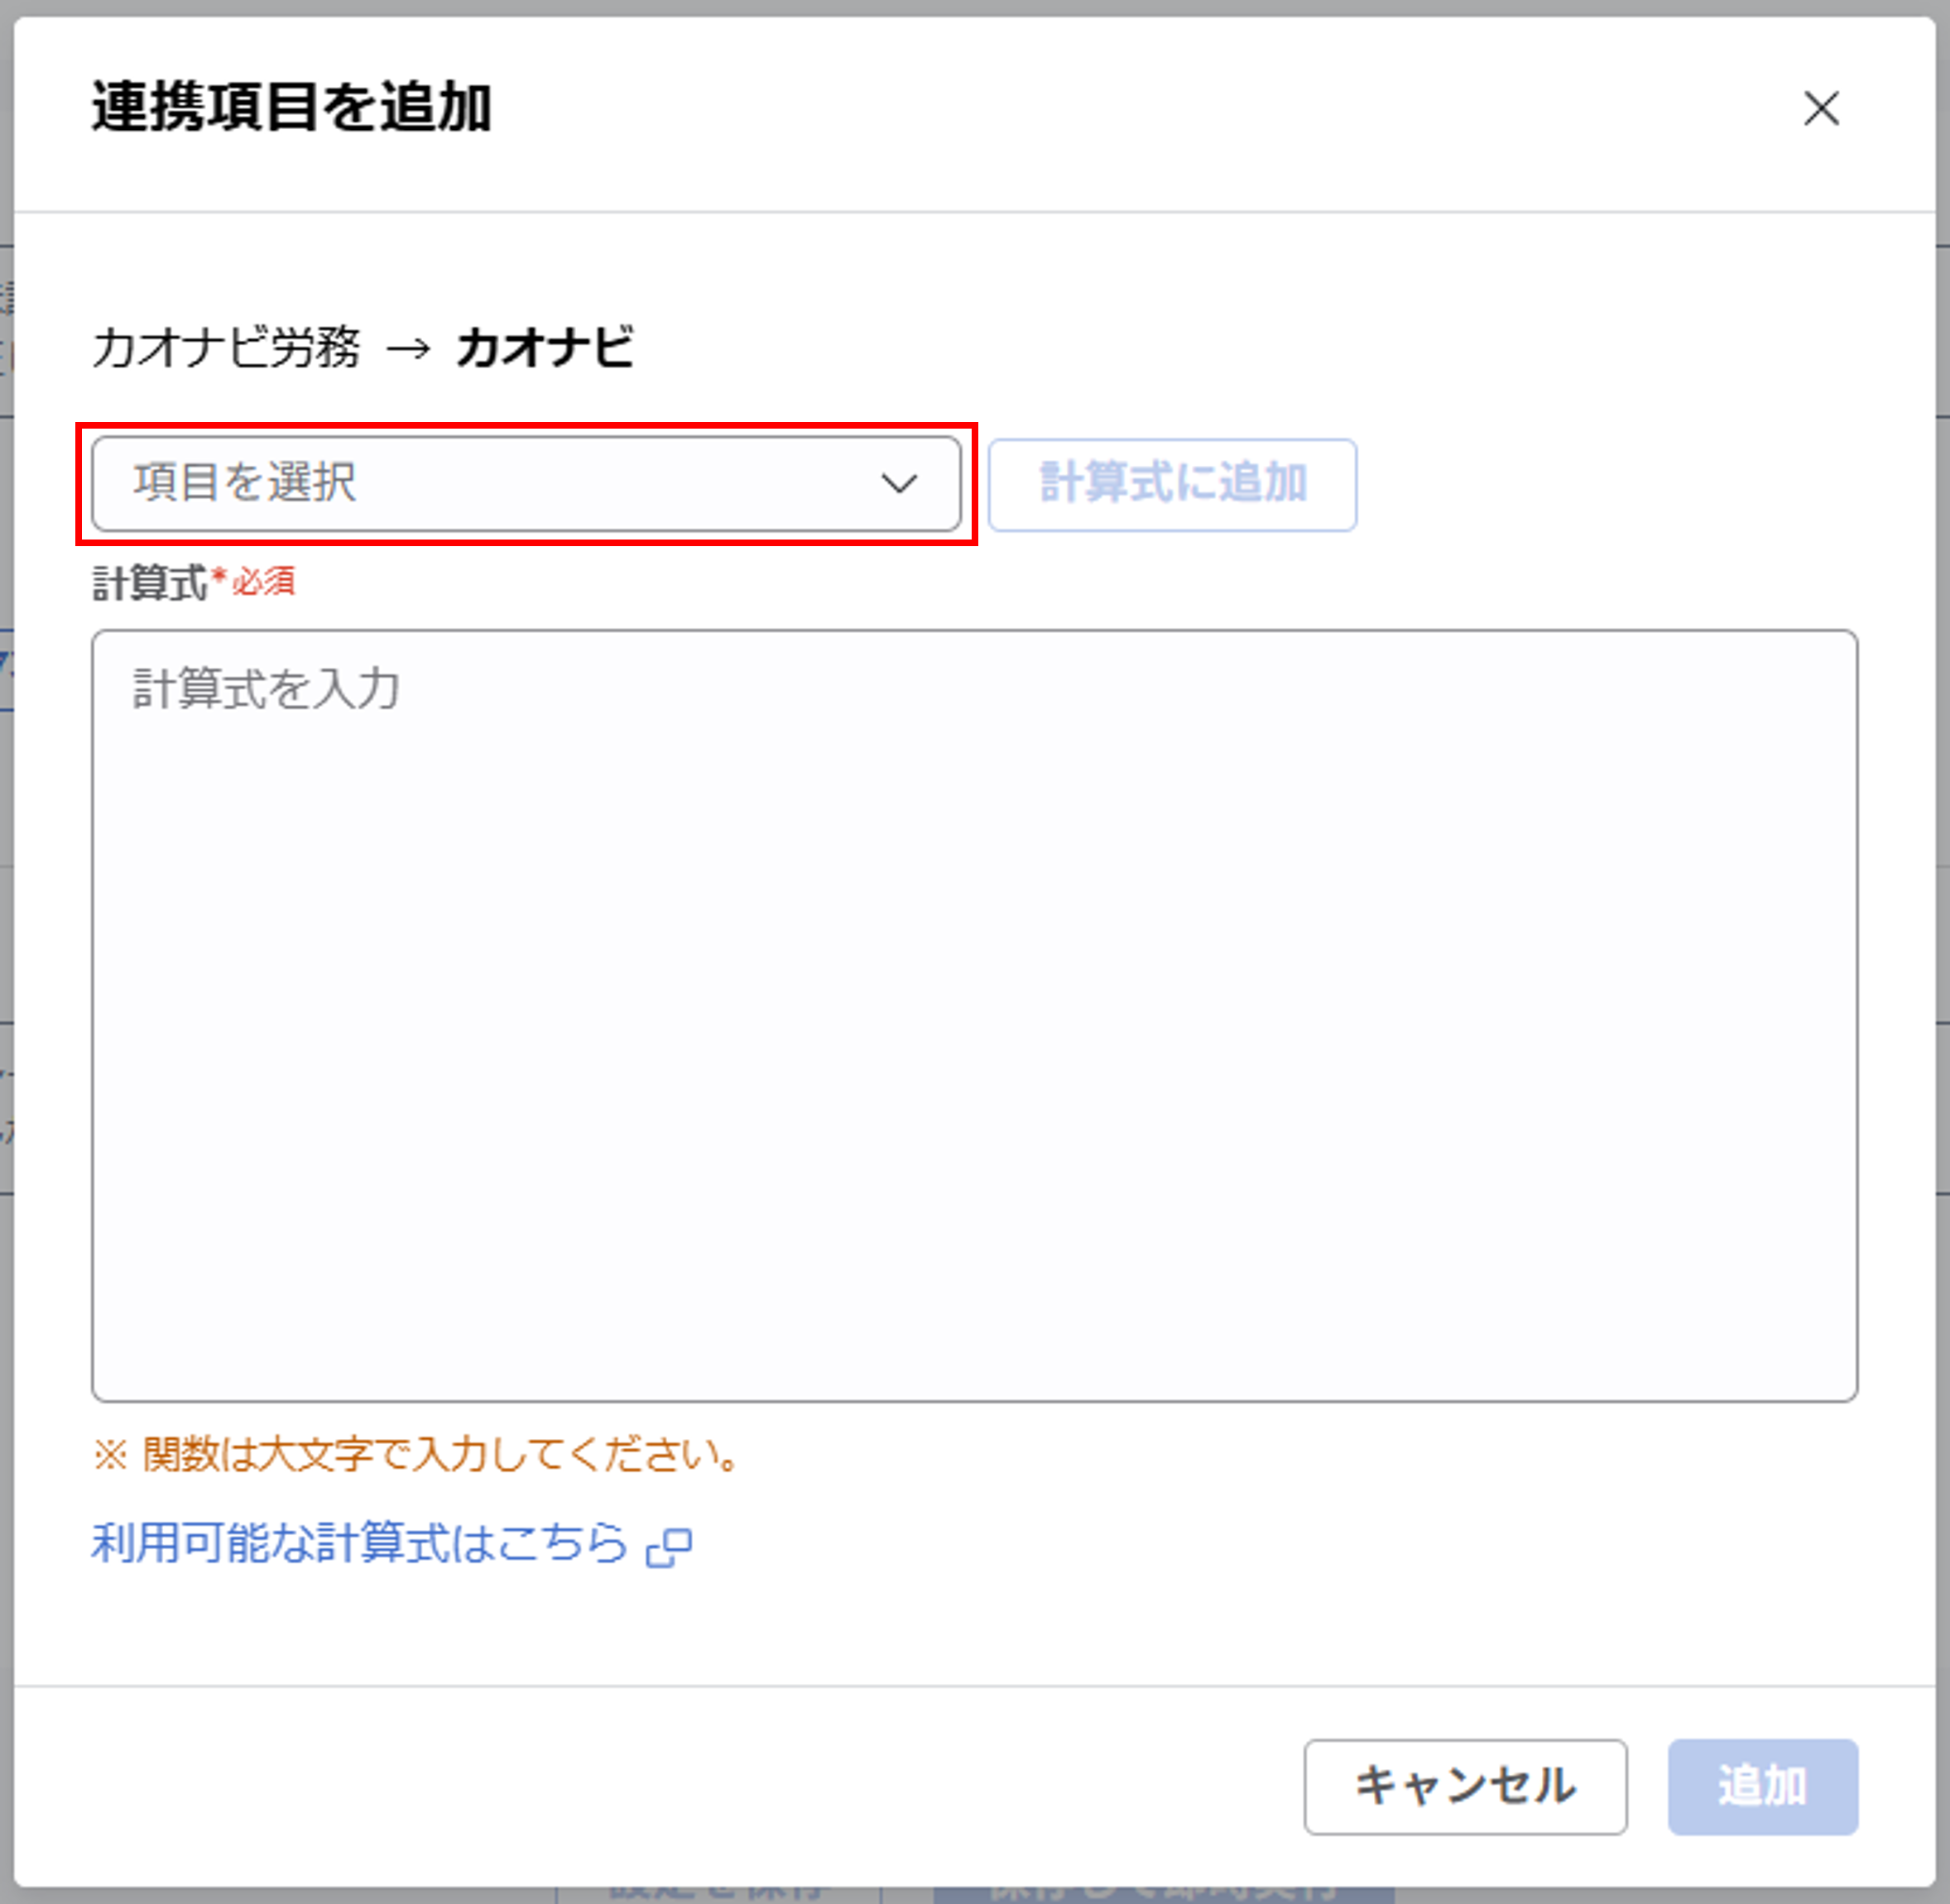Select the 計算式 field label

(x=150, y=580)
